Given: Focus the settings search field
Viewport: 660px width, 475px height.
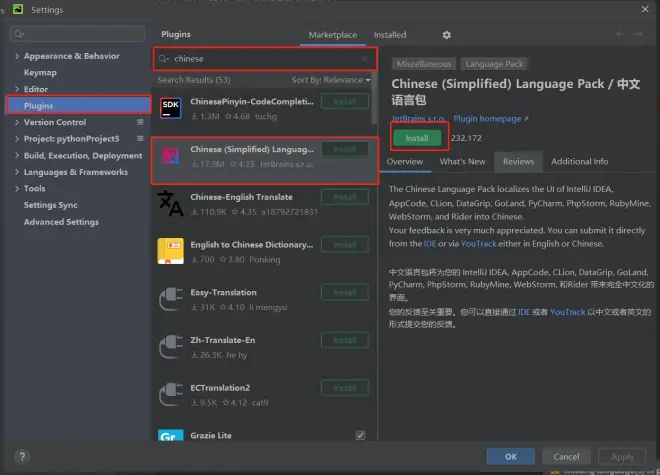Looking at the screenshot, I should pos(77,34).
